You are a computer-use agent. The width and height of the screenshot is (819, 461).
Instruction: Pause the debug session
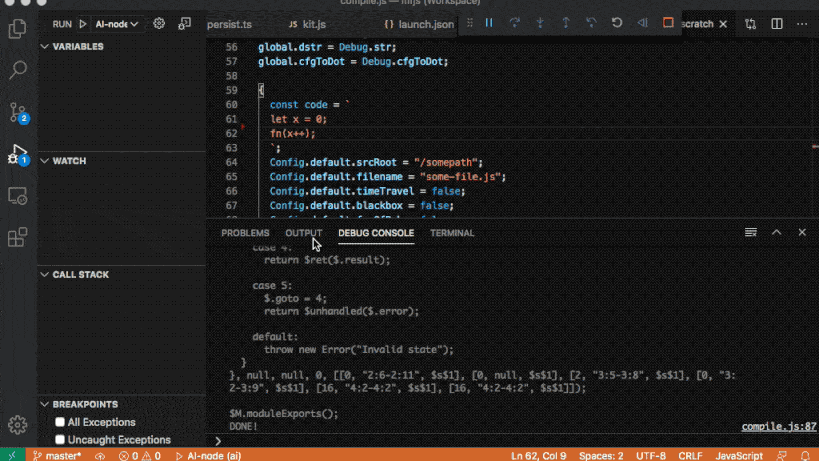point(489,23)
